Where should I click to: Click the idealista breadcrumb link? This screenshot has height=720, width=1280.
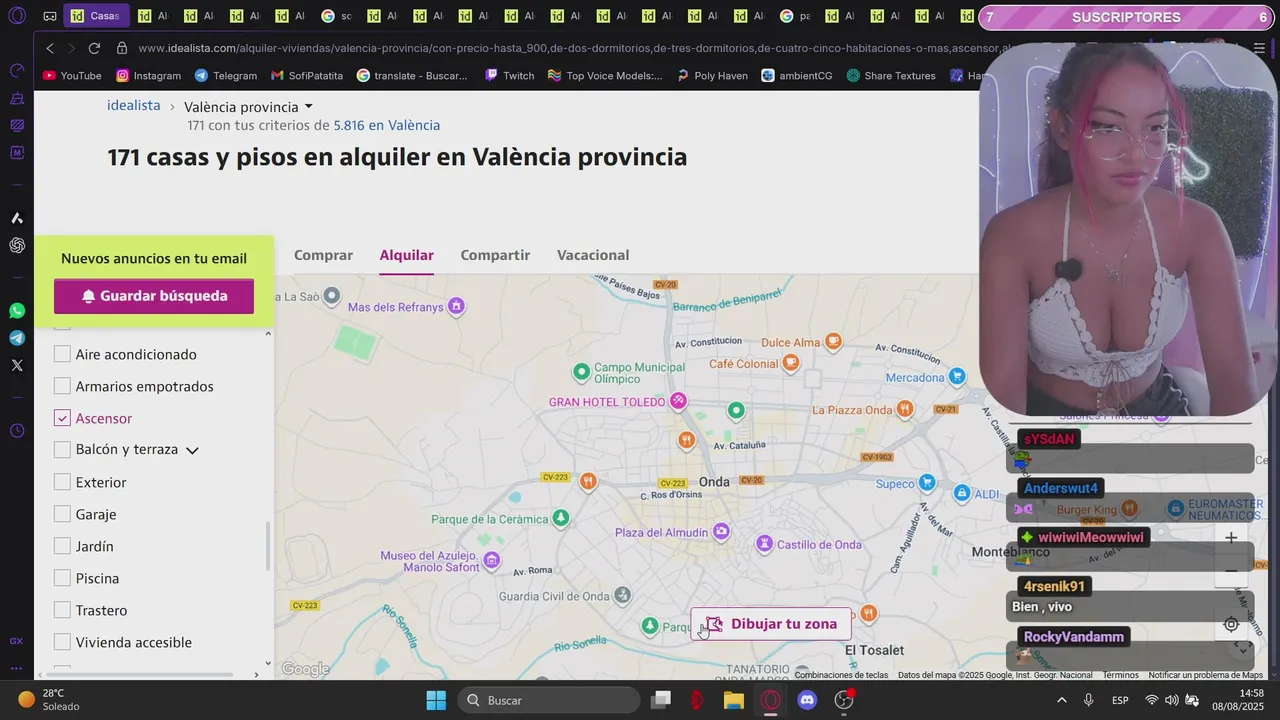pos(134,106)
